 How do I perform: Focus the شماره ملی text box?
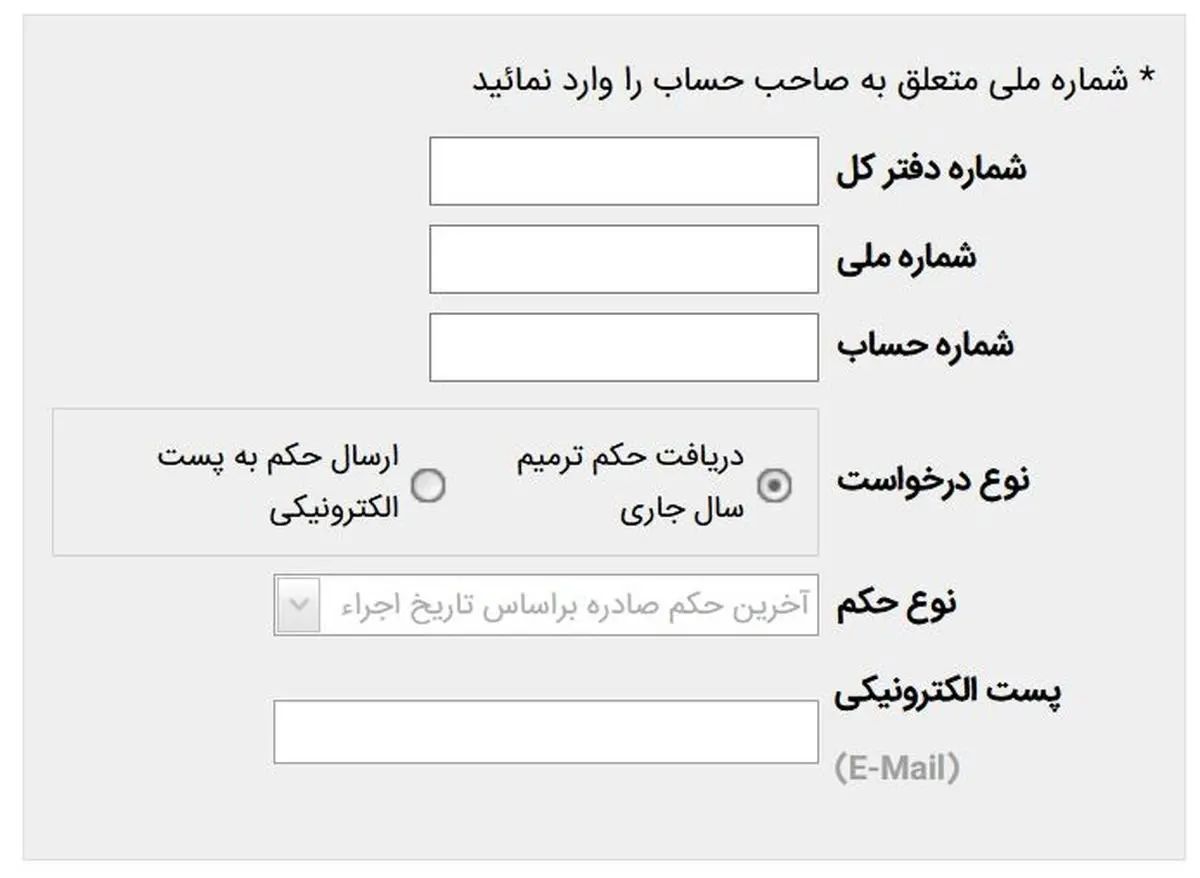coord(623,259)
